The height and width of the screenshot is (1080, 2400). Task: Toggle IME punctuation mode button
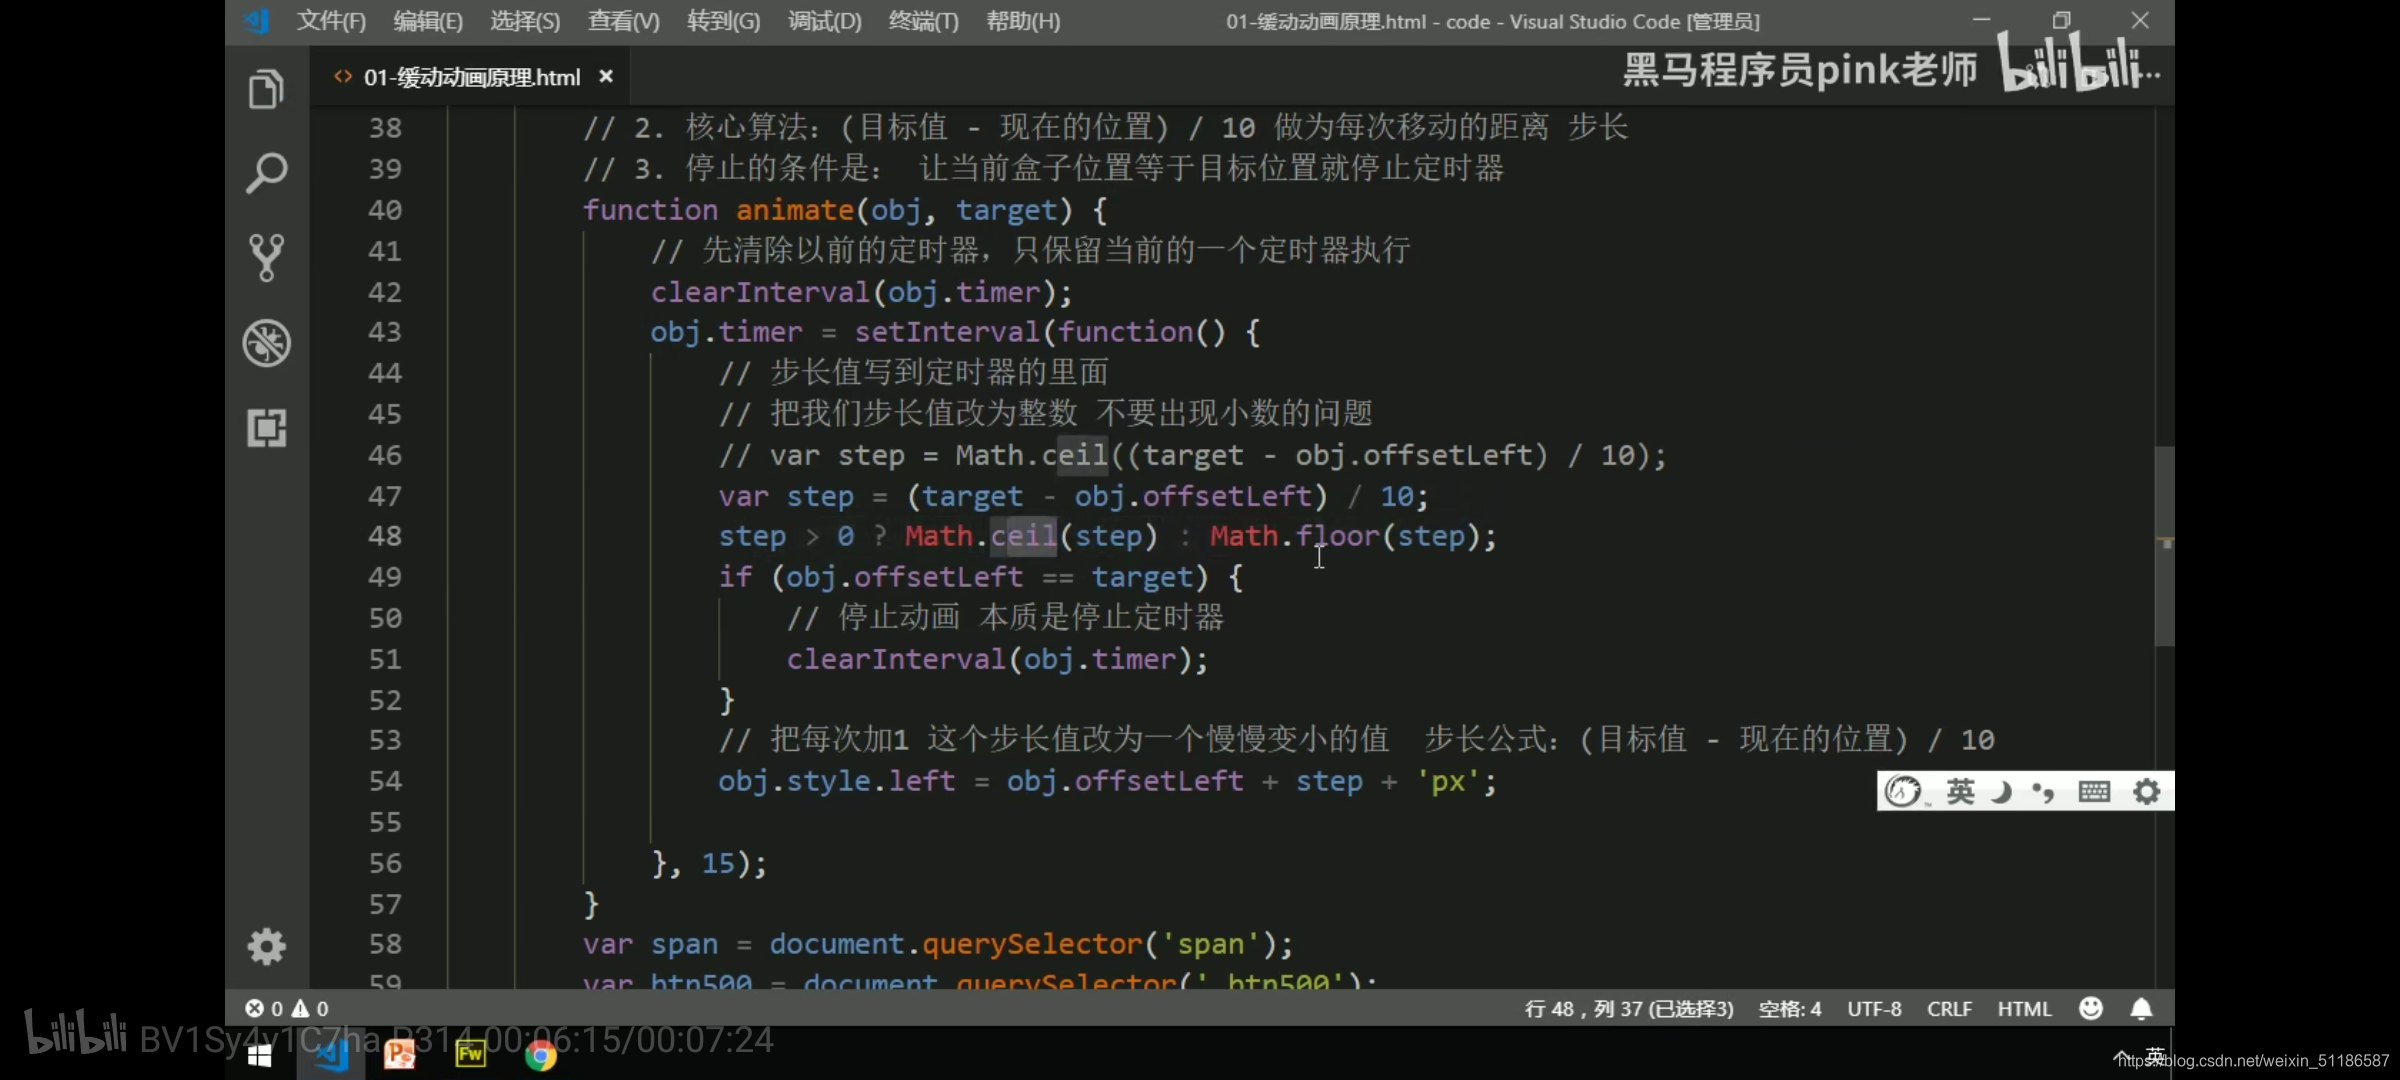(x=2043, y=792)
